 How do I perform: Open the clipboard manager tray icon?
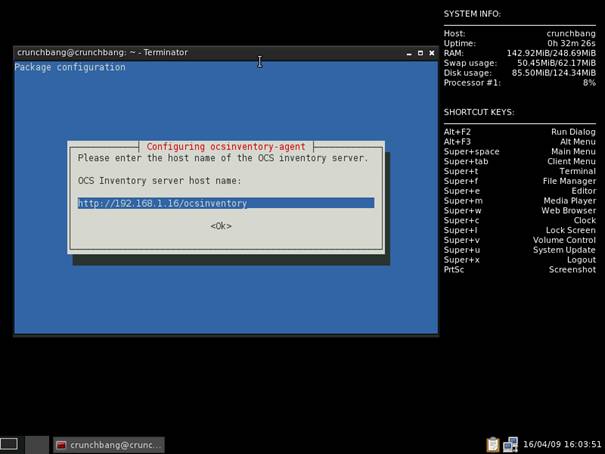tap(493, 444)
